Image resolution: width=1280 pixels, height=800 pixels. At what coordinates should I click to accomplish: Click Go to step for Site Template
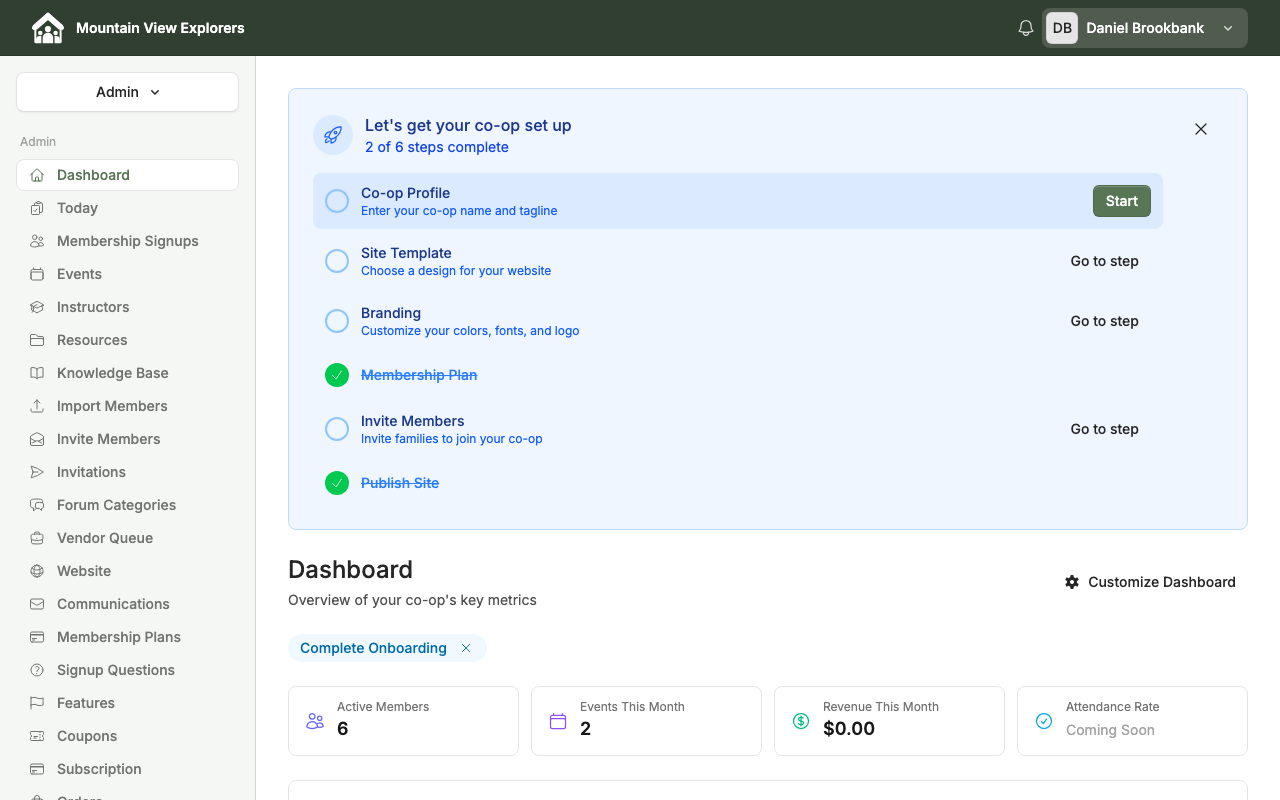coord(1105,261)
